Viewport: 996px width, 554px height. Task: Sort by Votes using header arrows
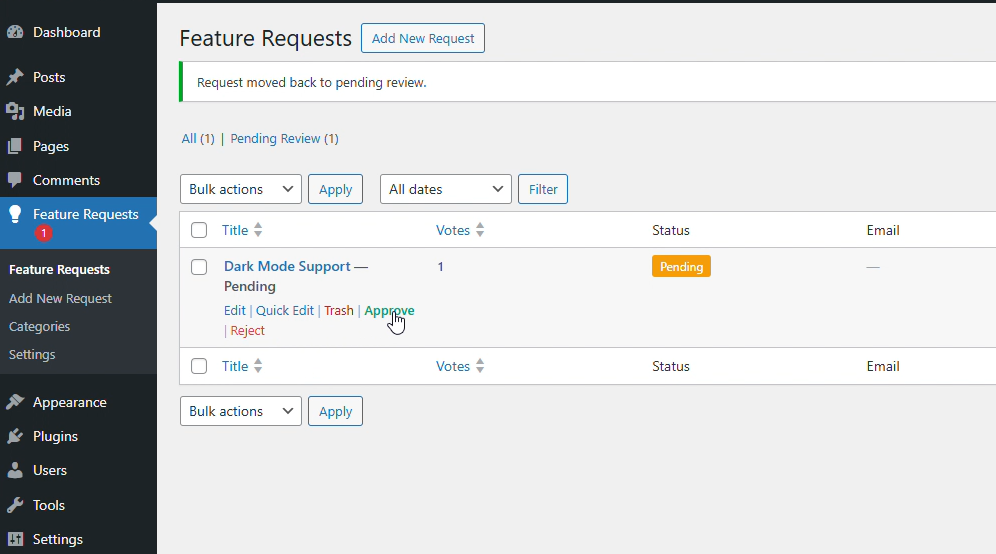pyautogui.click(x=480, y=230)
